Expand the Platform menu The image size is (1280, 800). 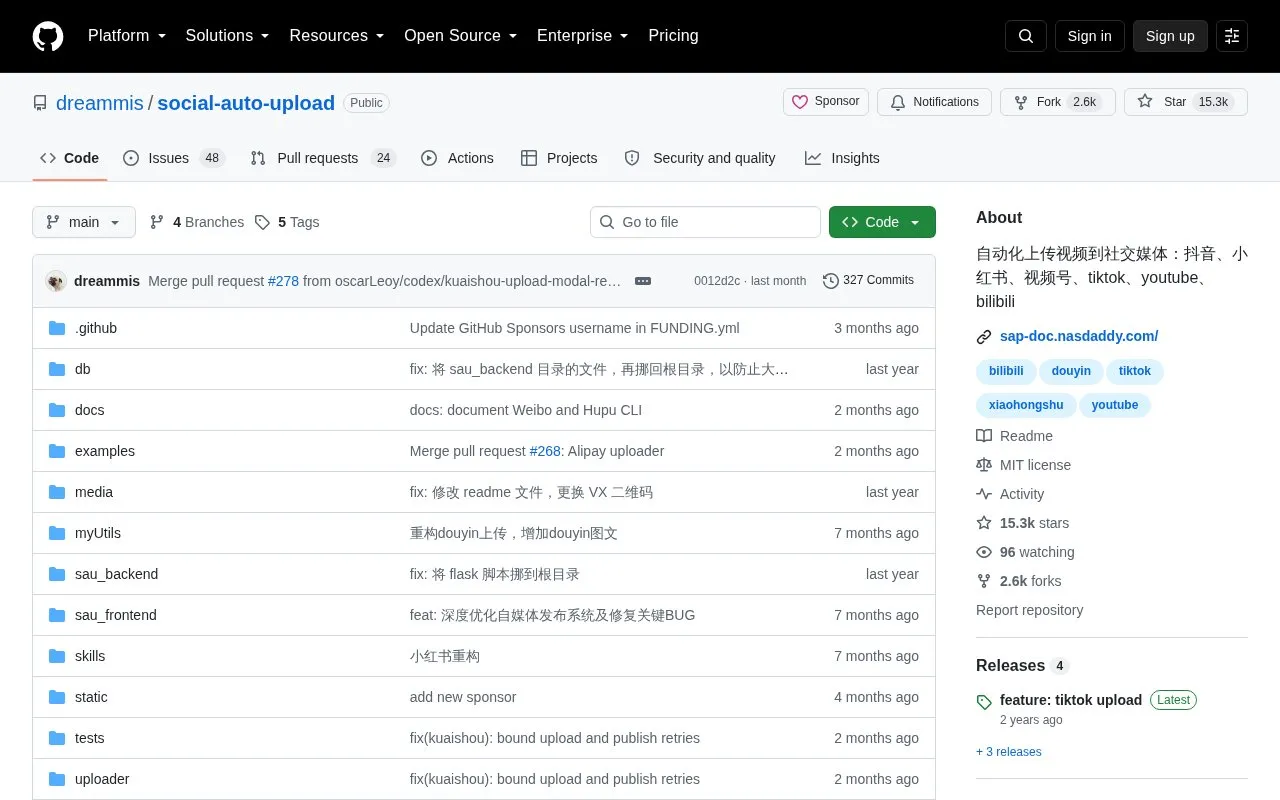click(x=127, y=36)
